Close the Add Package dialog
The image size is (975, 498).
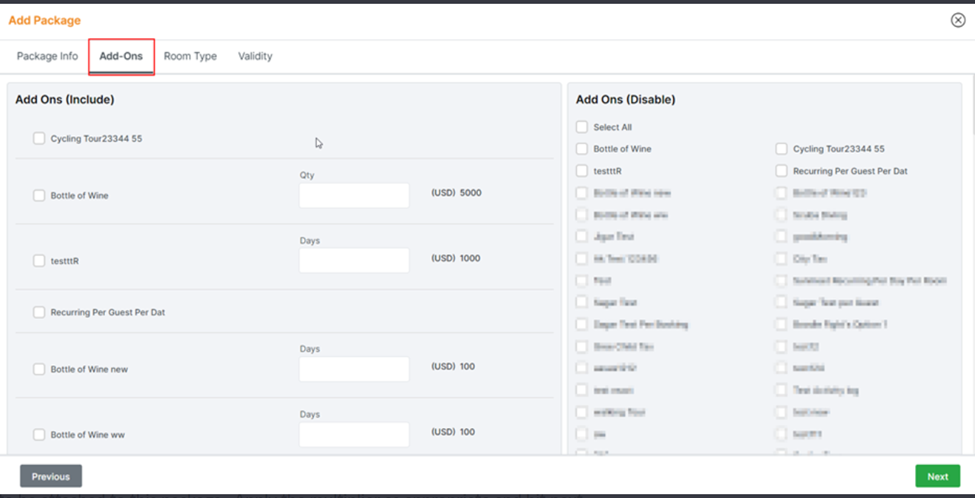pyautogui.click(x=958, y=20)
